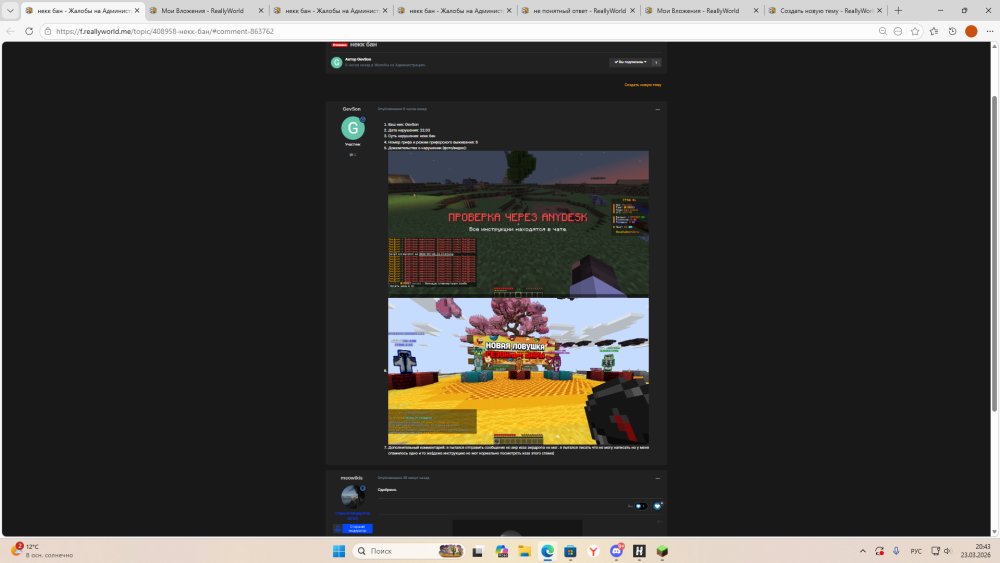Image resolution: width=1000 pixels, height=563 pixels.
Task: Click the topic author avatar in header
Action: 336,62
